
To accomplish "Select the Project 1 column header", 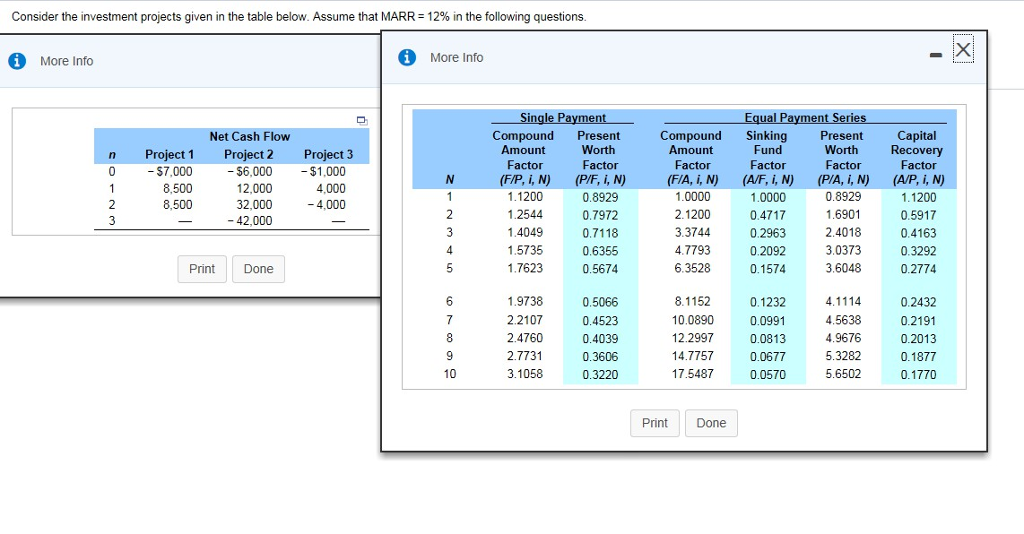I will [169, 154].
